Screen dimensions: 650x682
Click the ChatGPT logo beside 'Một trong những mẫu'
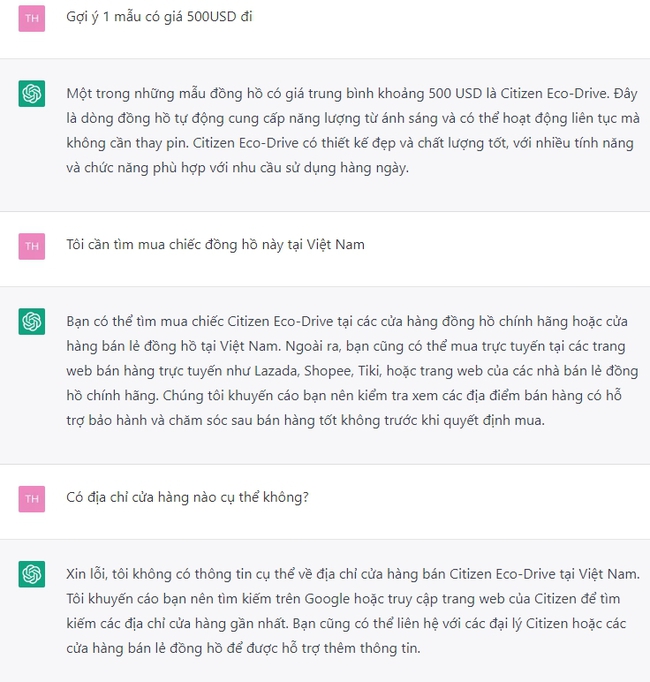coord(32,94)
